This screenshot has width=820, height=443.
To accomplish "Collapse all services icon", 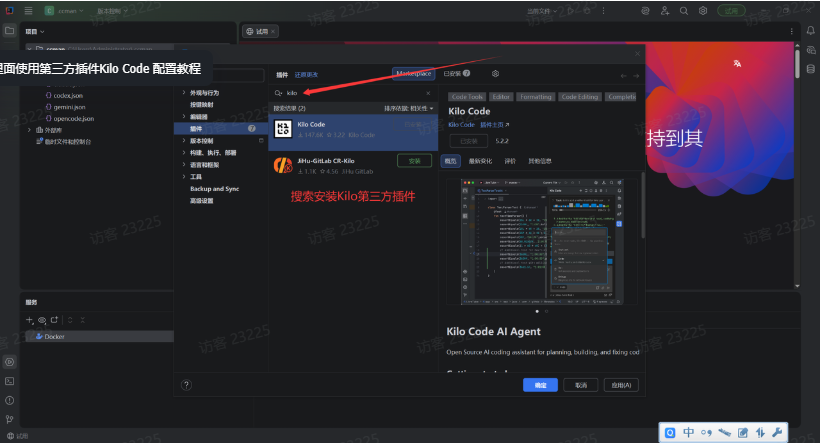I will pyautogui.click(x=83, y=320).
